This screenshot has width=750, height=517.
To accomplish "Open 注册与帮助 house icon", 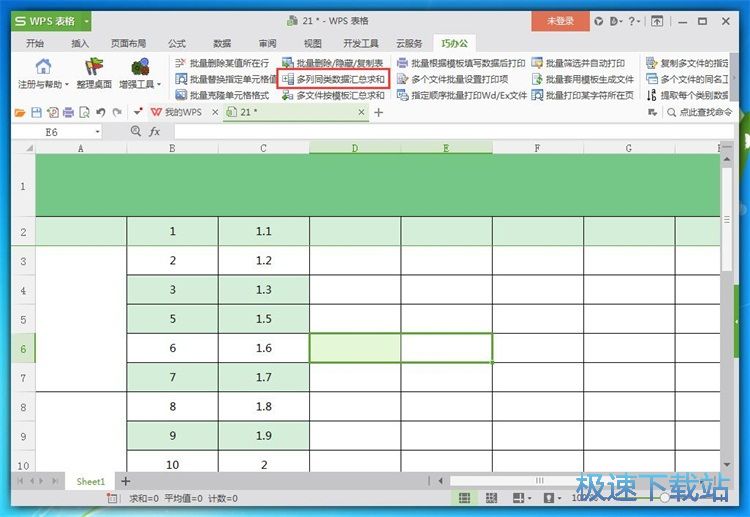I will [43, 67].
